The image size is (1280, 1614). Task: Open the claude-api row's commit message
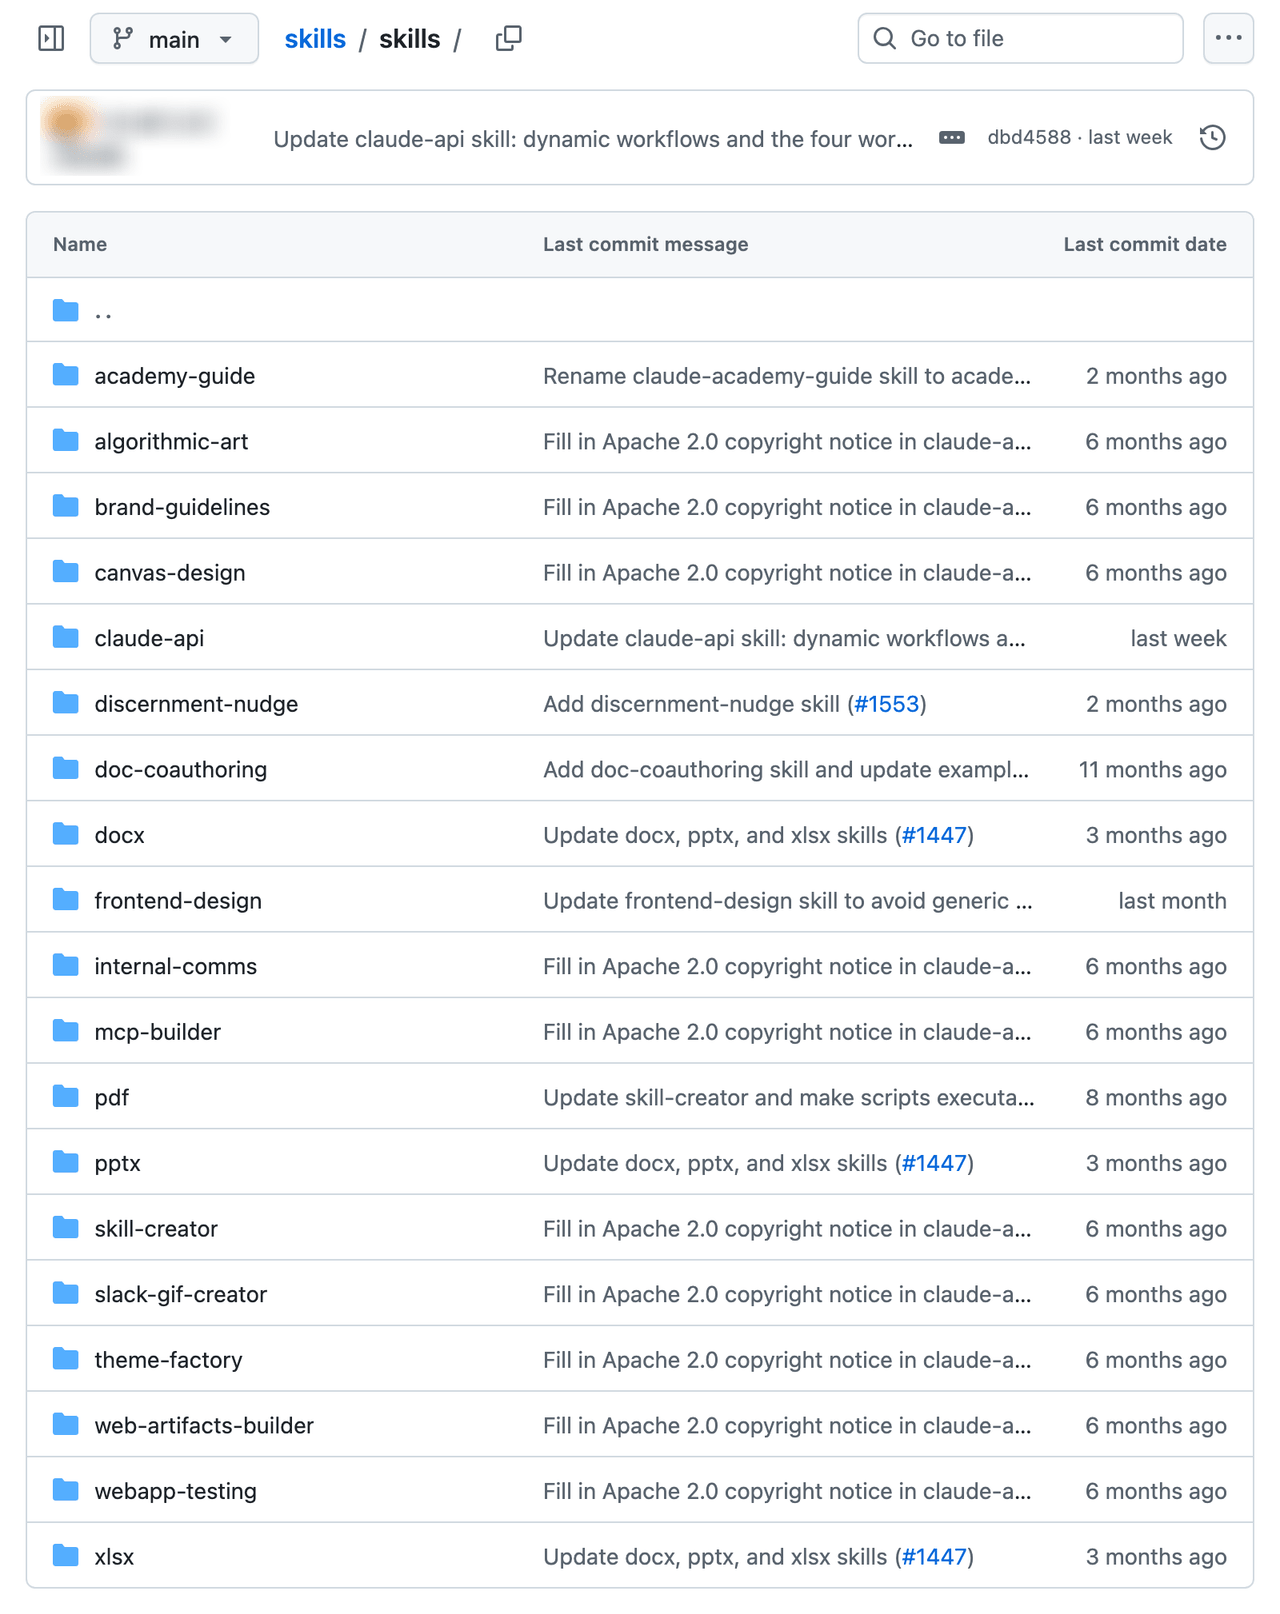click(784, 638)
